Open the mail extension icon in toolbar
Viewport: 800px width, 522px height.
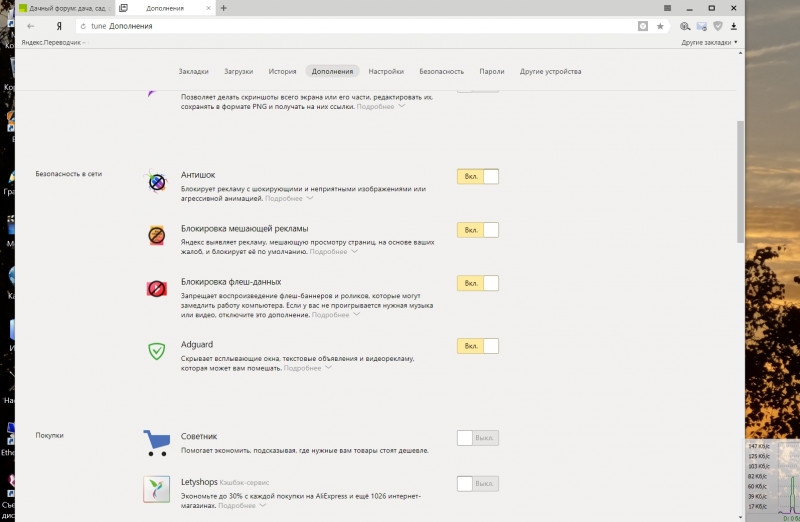click(702, 26)
